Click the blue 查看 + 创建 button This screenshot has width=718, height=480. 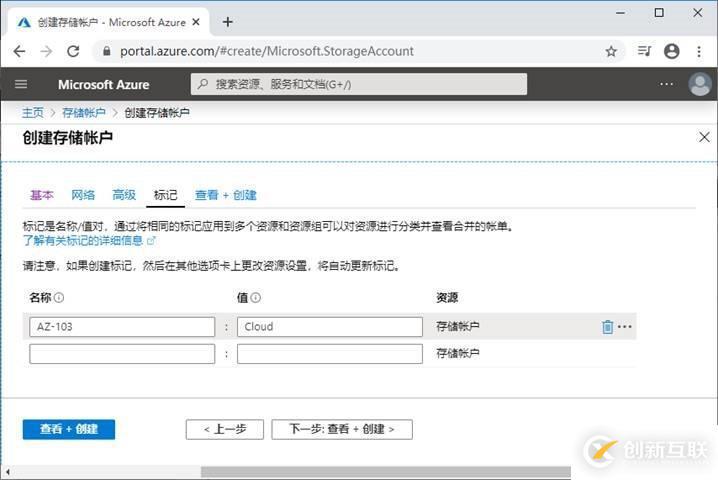pos(69,429)
